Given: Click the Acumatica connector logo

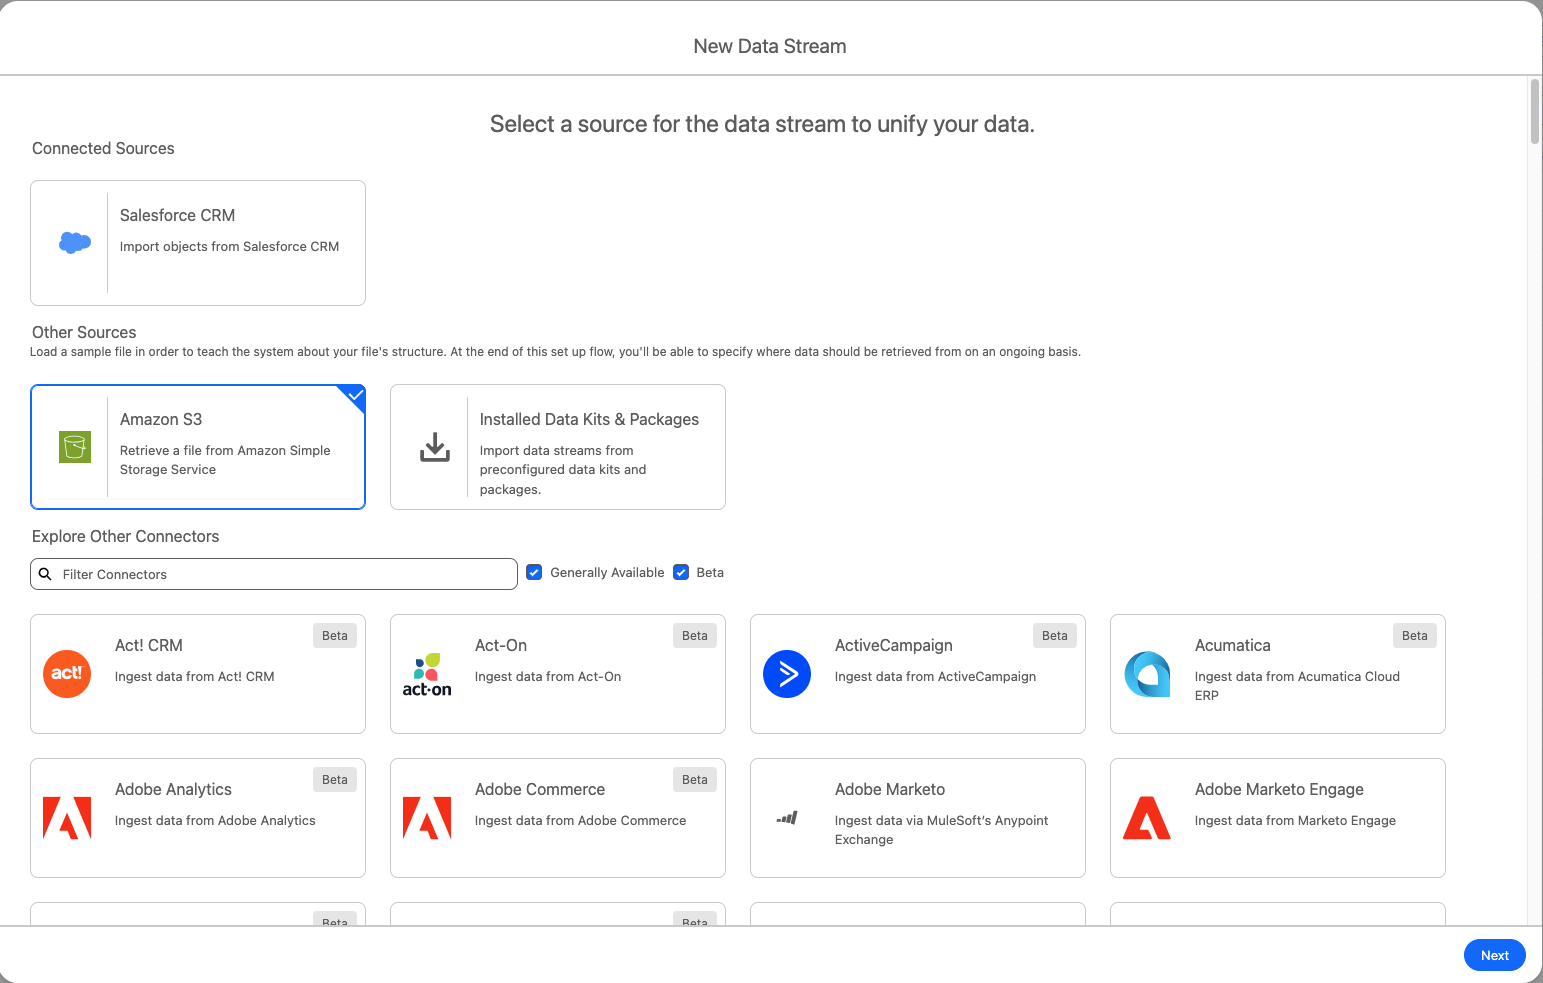Looking at the screenshot, I should (x=1146, y=674).
